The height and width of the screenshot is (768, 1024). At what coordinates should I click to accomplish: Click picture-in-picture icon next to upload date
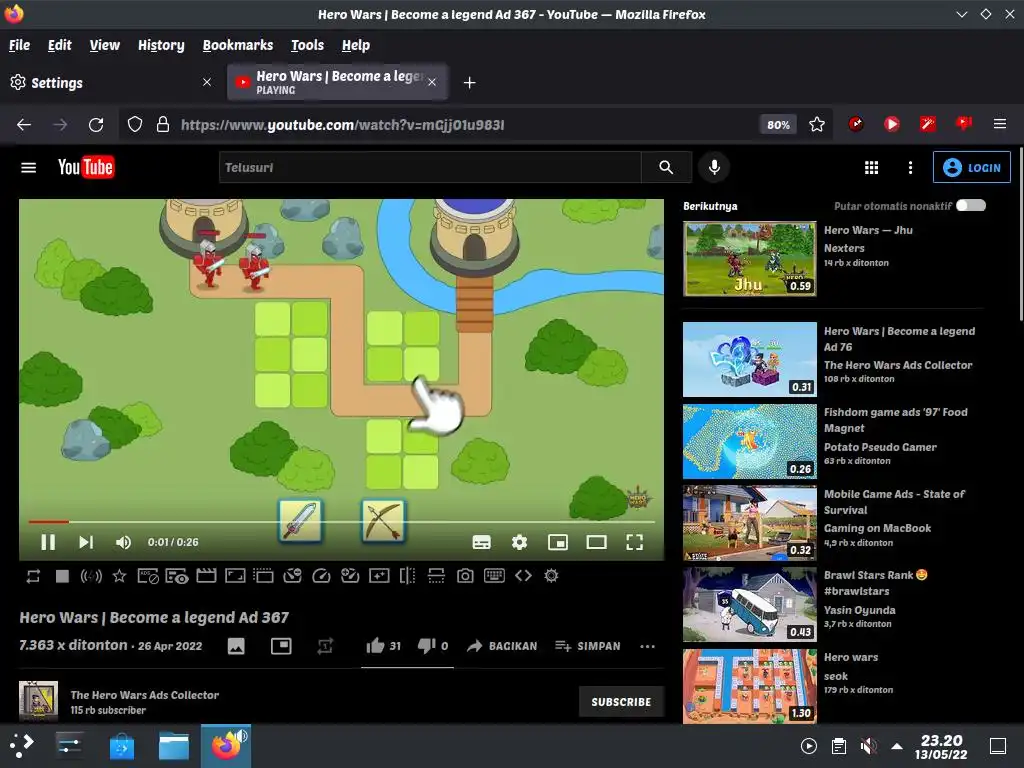(281, 646)
